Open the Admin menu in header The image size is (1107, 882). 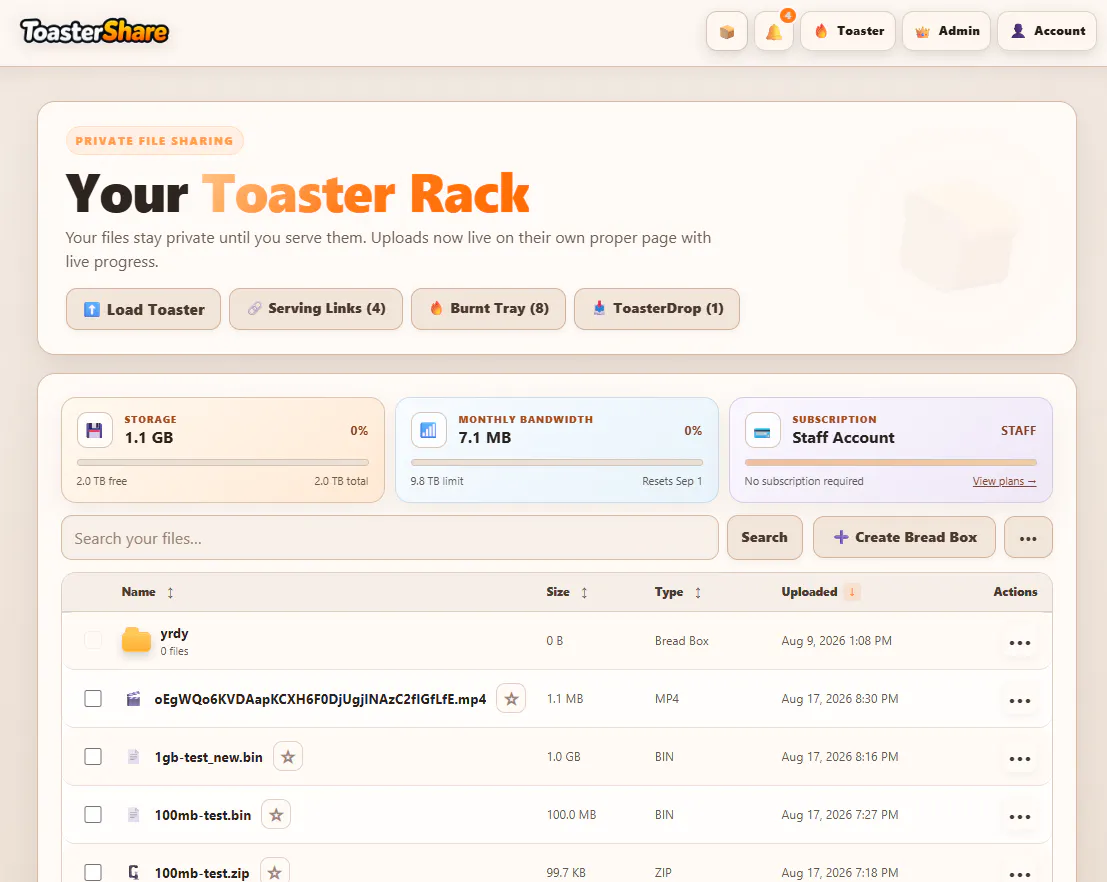click(947, 31)
